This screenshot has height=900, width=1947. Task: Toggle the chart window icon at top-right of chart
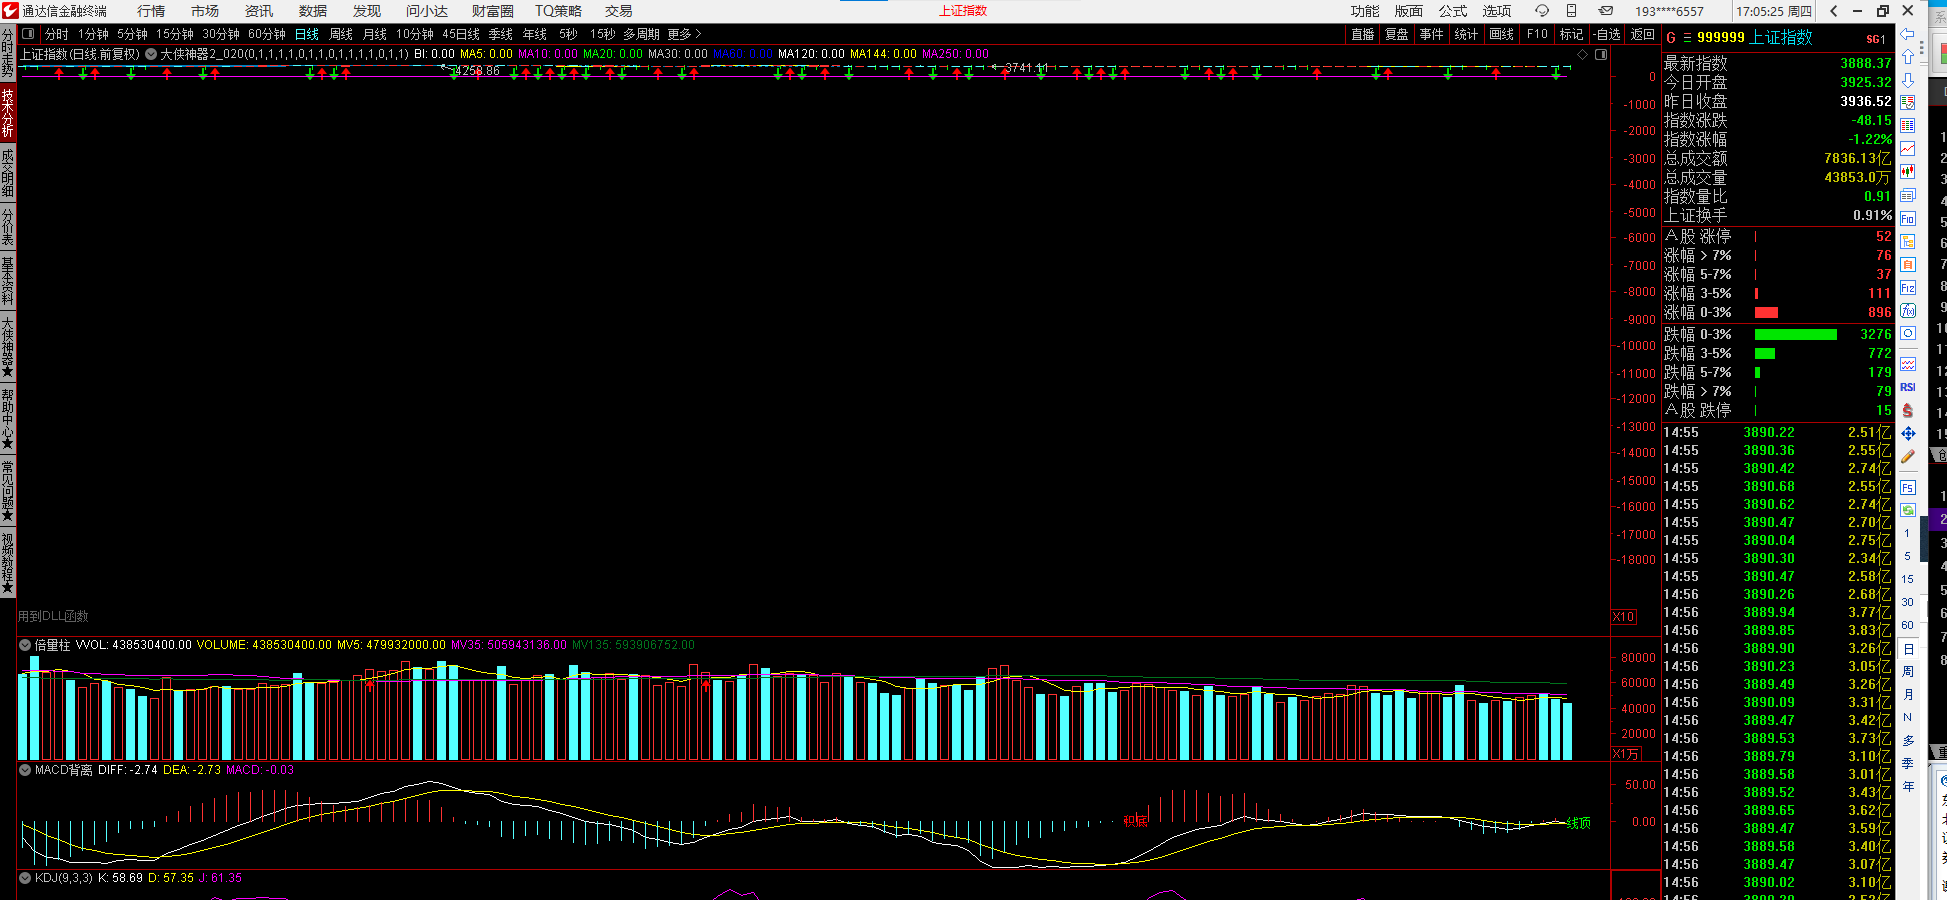click(x=1601, y=54)
